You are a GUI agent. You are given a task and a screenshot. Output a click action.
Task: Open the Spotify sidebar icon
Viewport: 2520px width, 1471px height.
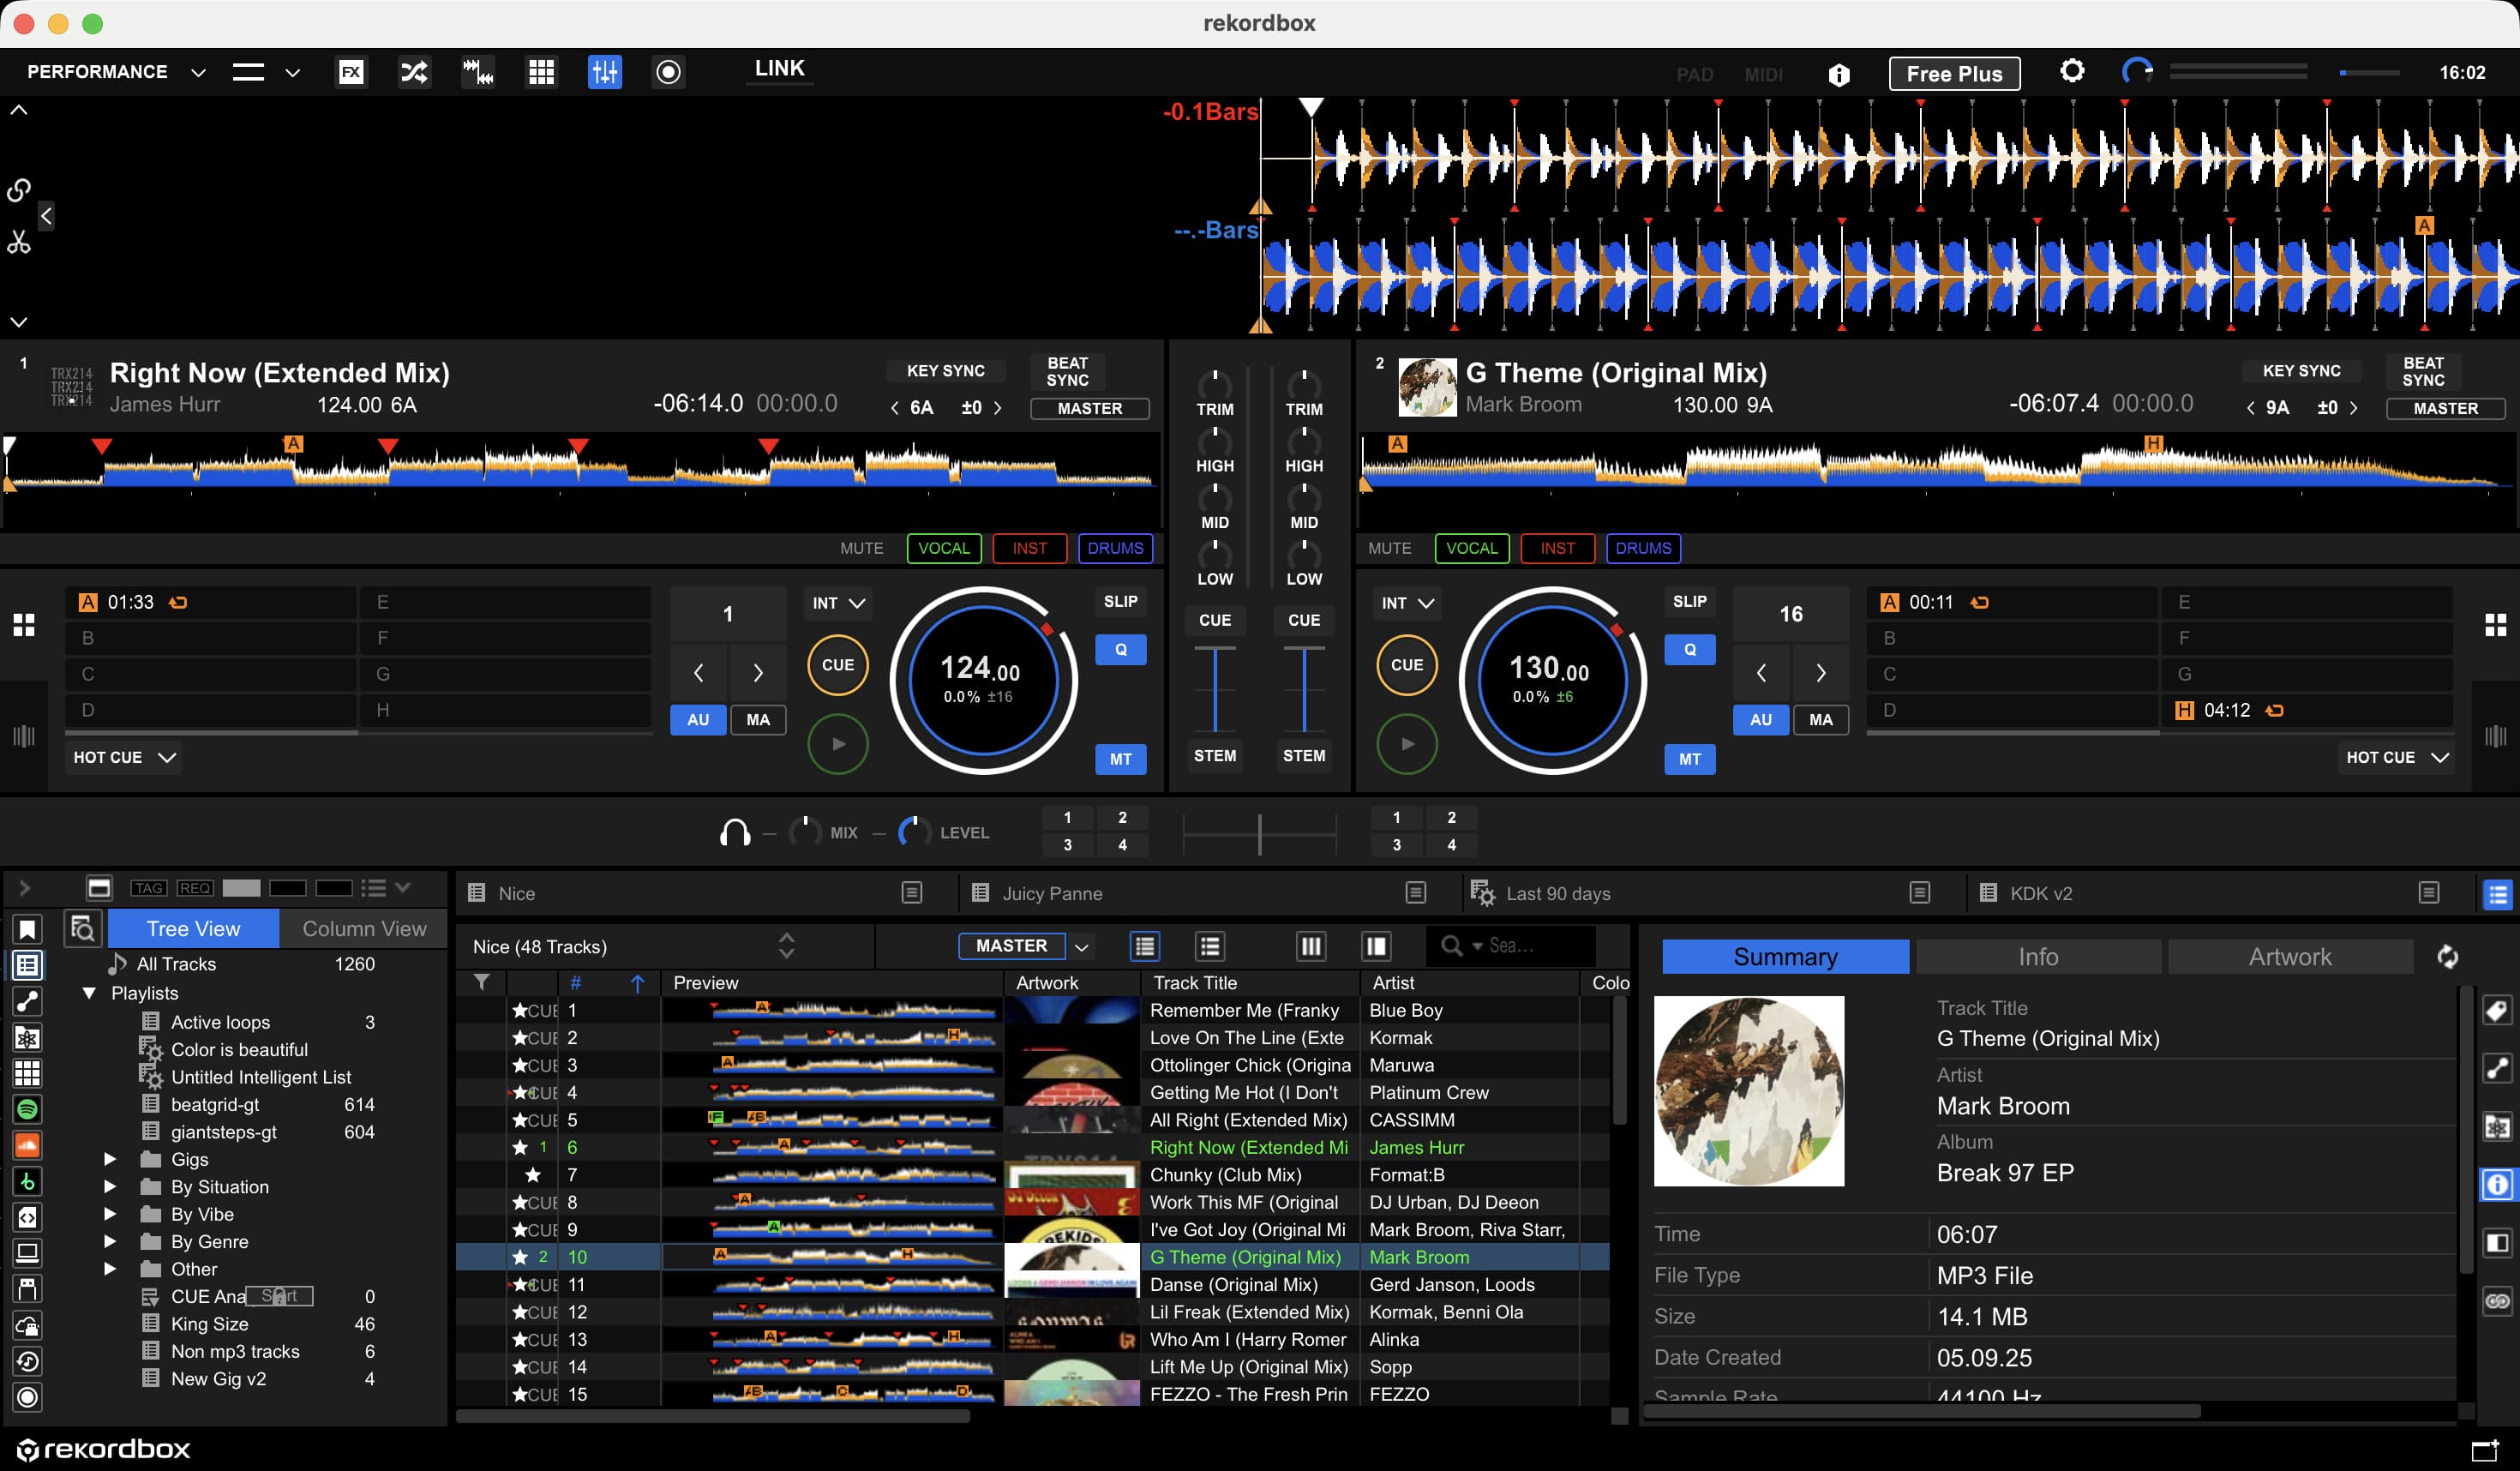[27, 1109]
